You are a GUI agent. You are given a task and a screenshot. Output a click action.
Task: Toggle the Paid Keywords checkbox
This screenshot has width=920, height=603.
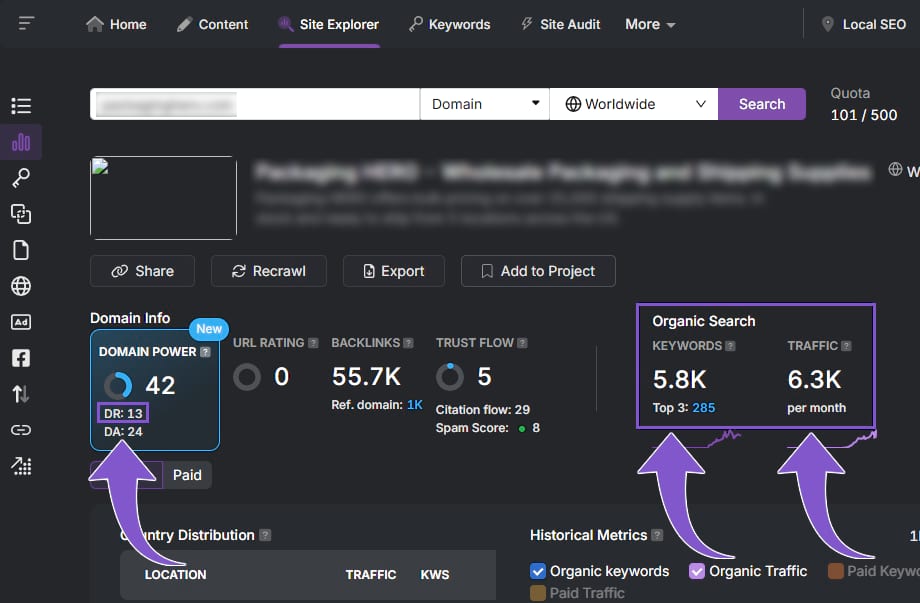pyautogui.click(x=836, y=571)
